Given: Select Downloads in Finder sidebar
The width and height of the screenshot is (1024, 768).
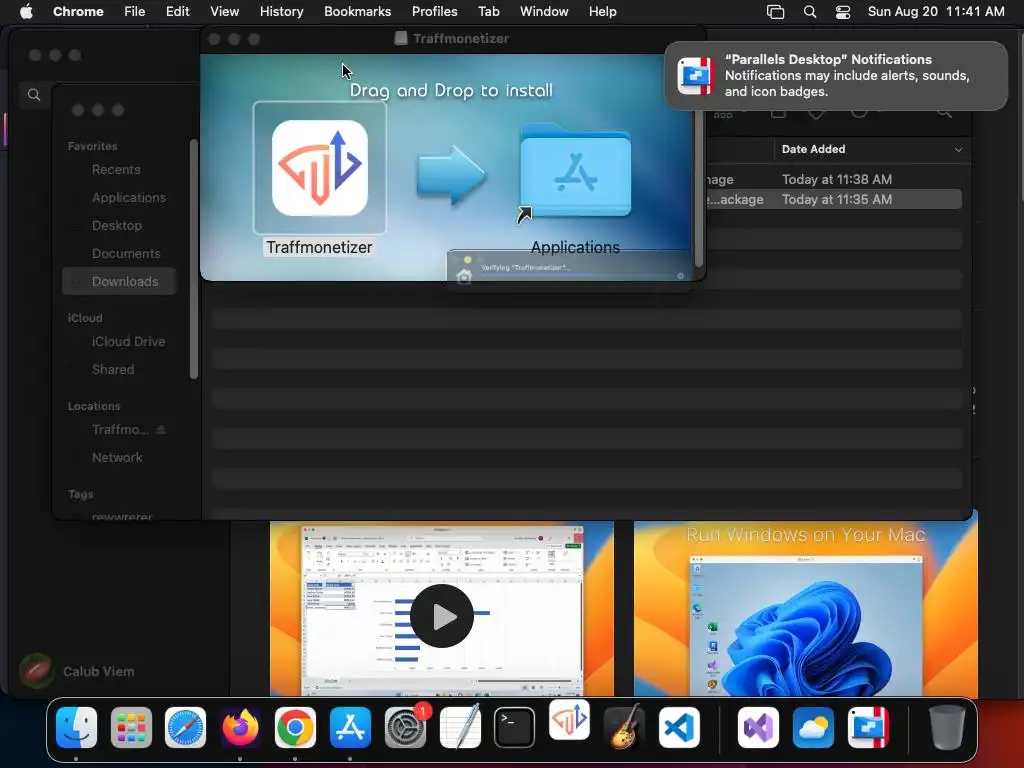Looking at the screenshot, I should tap(119, 281).
